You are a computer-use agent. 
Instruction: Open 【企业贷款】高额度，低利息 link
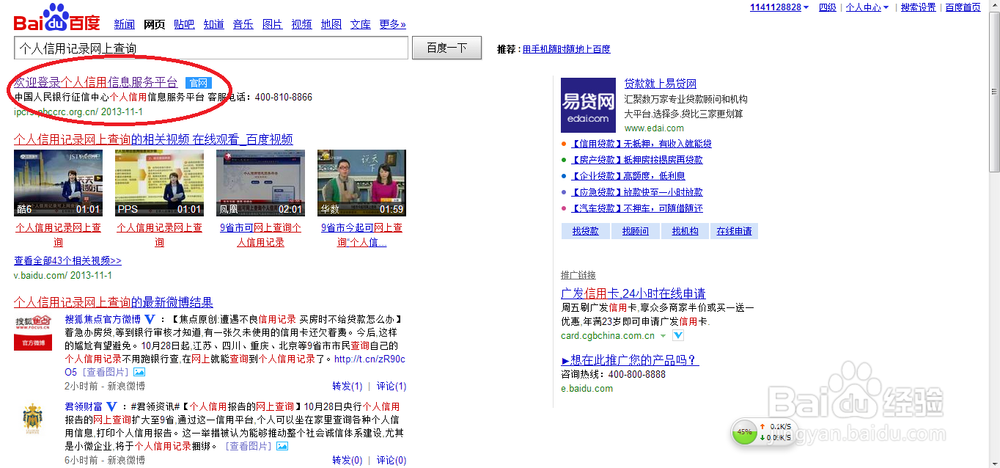pyautogui.click(x=628, y=176)
